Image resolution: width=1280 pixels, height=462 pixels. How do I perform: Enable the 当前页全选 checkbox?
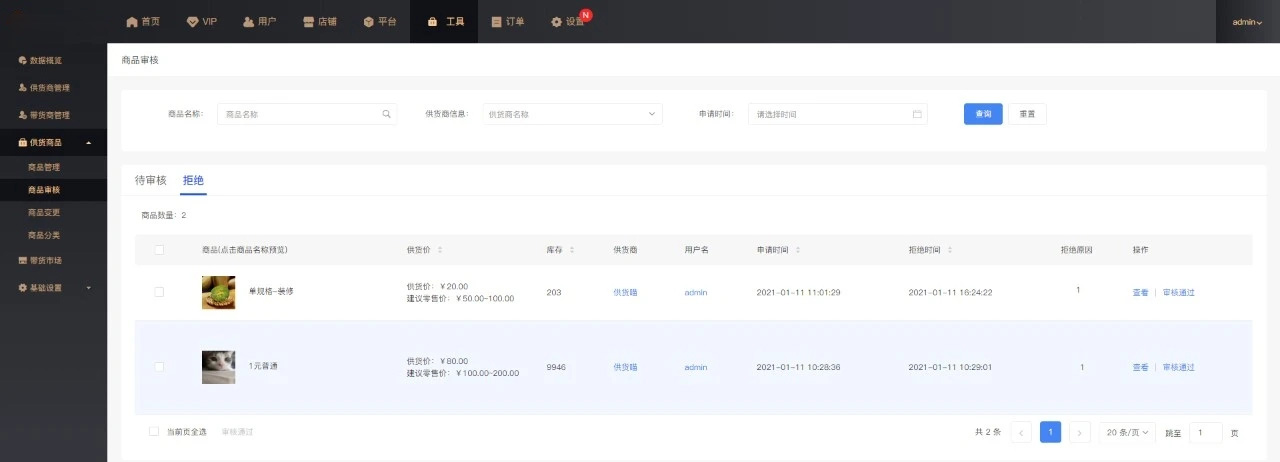coord(154,432)
